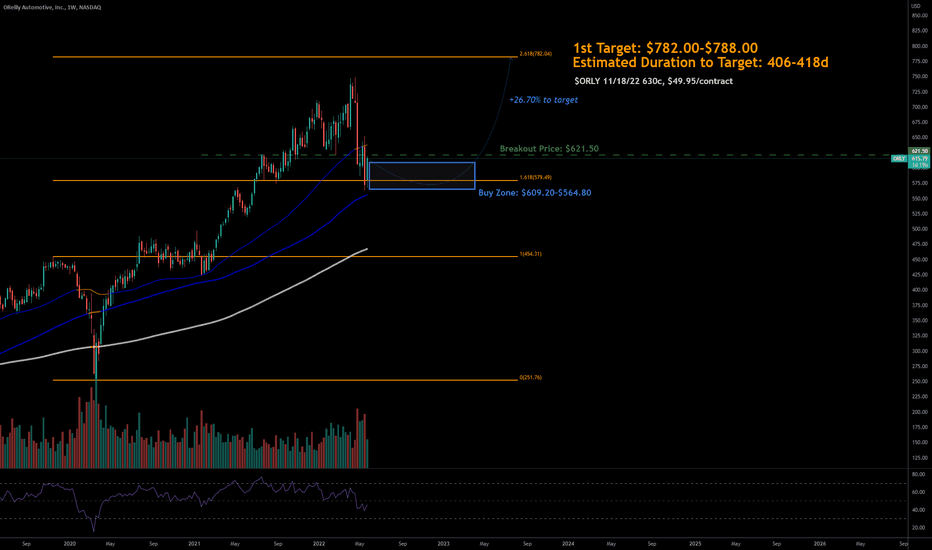Click 125.00 on the price scale
932x550 pixels.
pos(920,458)
